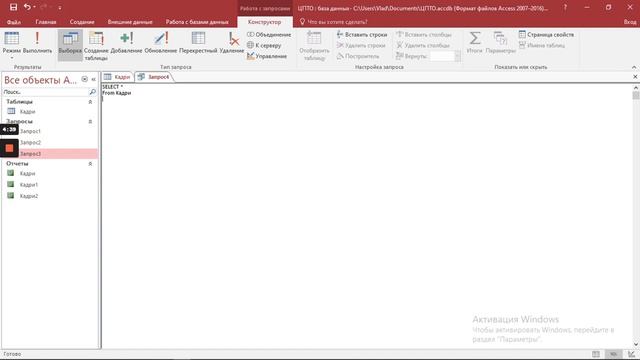
Task: Open quick access toolbar customize dropdown
Action: 60,7
